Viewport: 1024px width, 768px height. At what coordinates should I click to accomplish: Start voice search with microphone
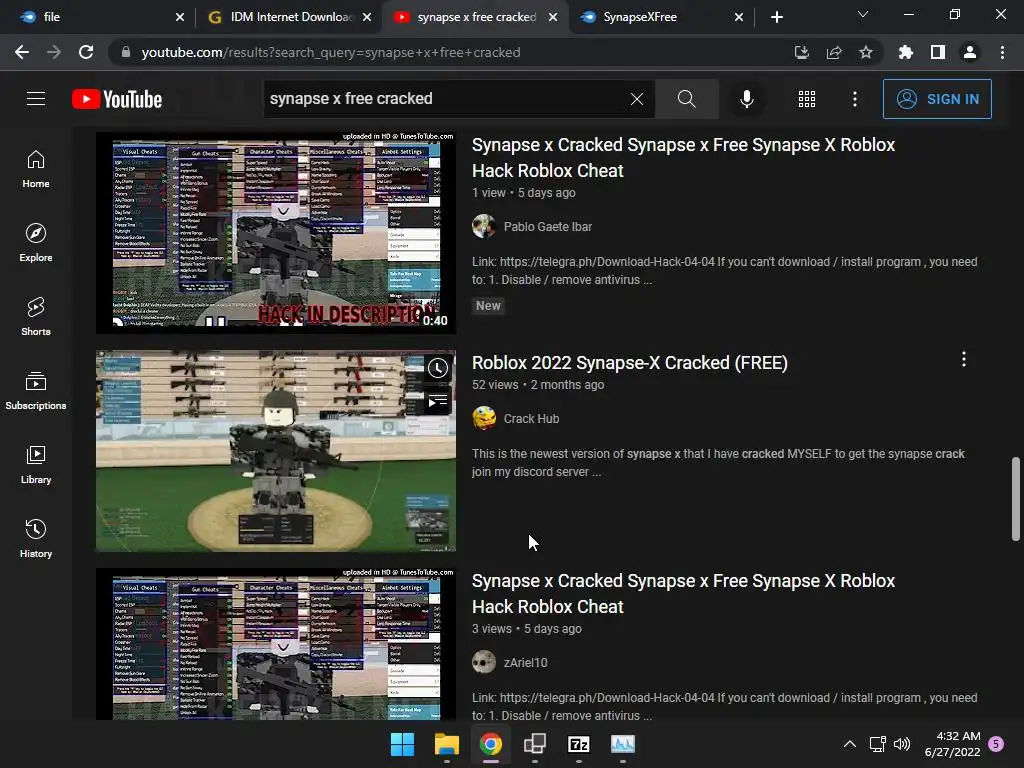pyautogui.click(x=746, y=99)
